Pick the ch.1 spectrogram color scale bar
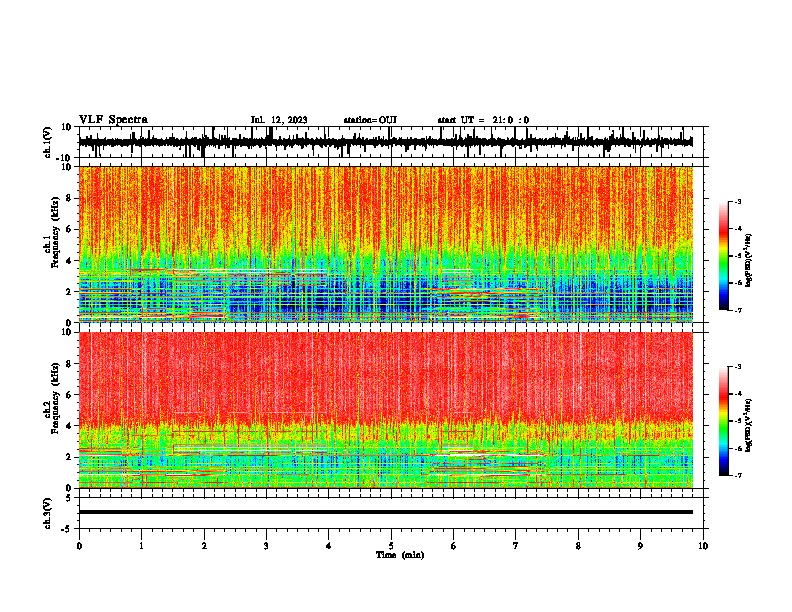Screen dimensions: 792x612 (723, 256)
